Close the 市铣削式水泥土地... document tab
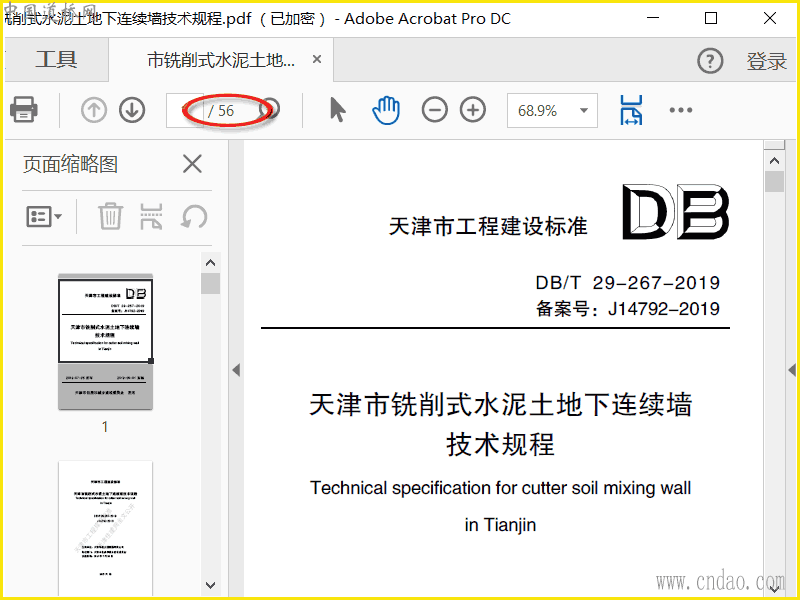Image resolution: width=800 pixels, height=600 pixels. click(317, 59)
